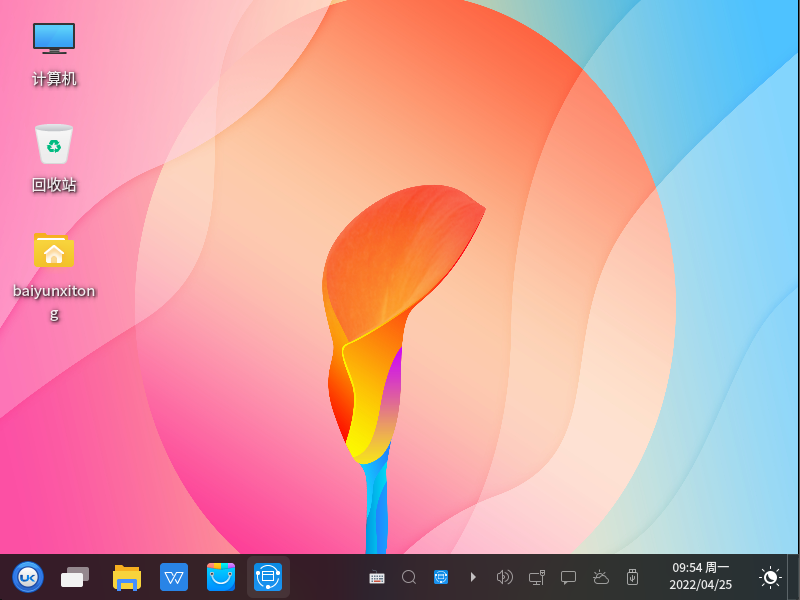Expand the hidden tray icons arrow
Screen dimensions: 800x600
coord(473,577)
